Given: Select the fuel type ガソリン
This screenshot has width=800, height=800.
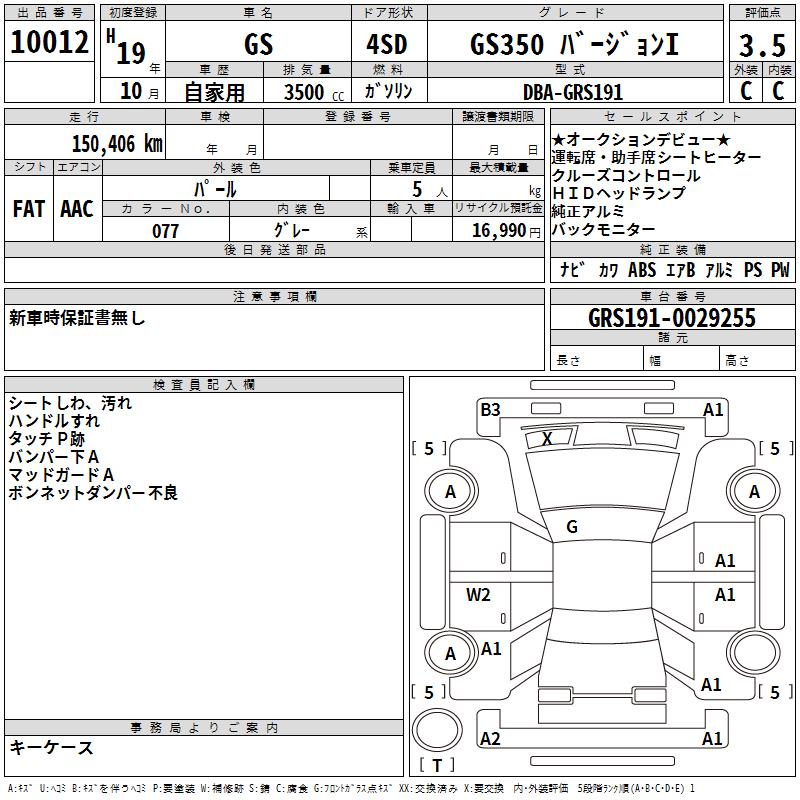Looking at the screenshot, I should tap(388, 91).
